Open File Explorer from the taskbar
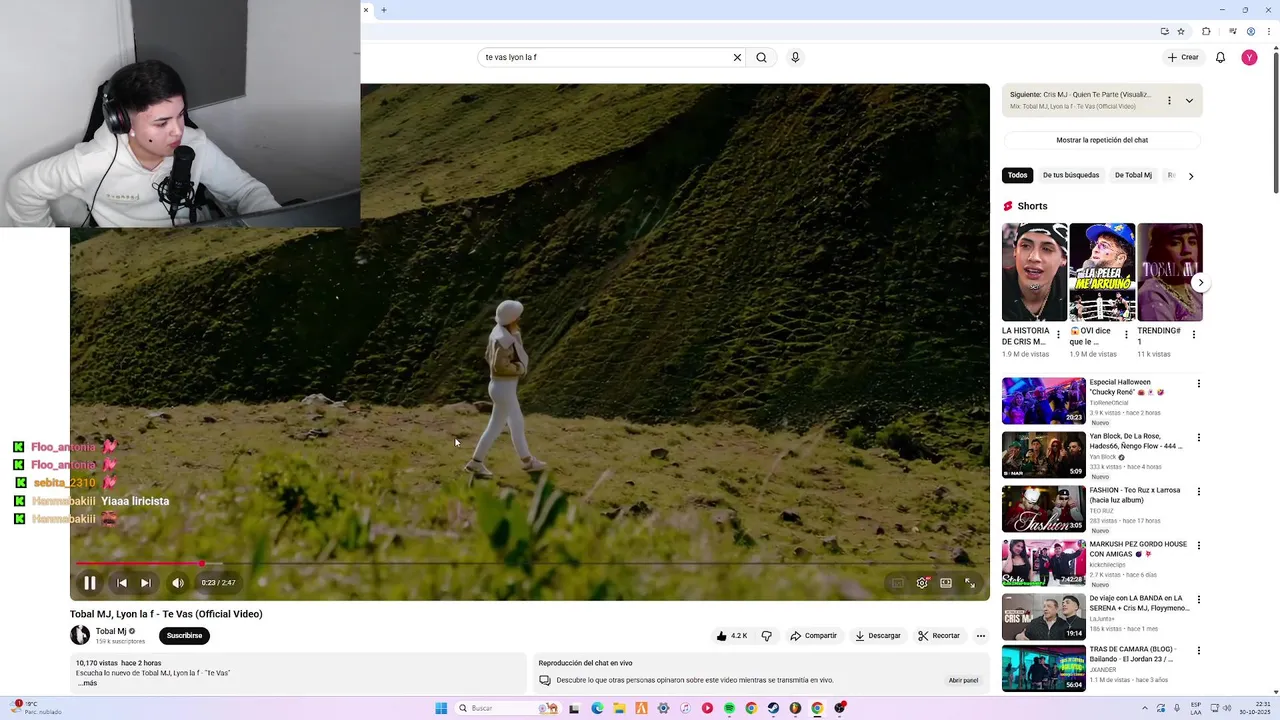Screen dimensions: 1280x720 click(x=619, y=708)
